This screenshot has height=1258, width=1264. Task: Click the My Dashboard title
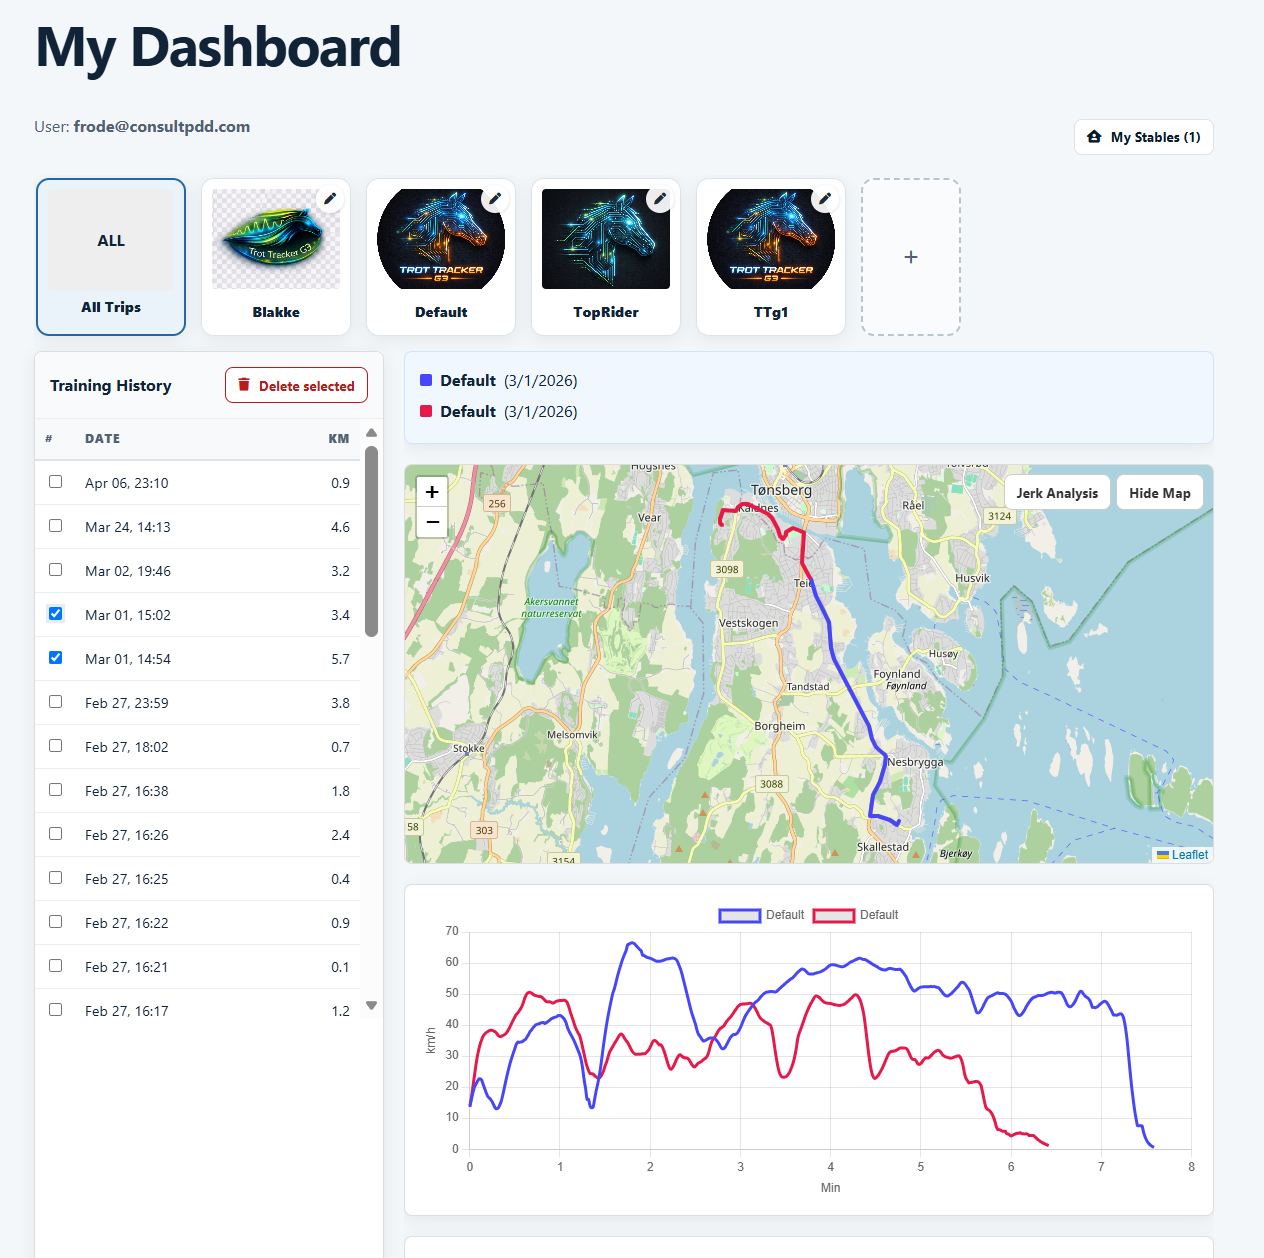(218, 47)
